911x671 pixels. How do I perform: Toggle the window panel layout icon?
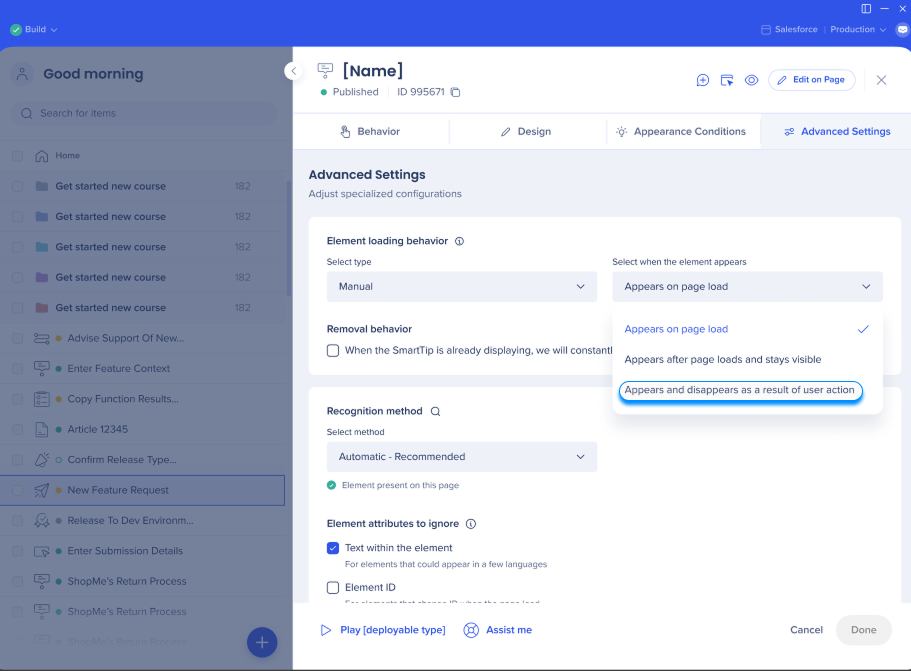coord(866,9)
